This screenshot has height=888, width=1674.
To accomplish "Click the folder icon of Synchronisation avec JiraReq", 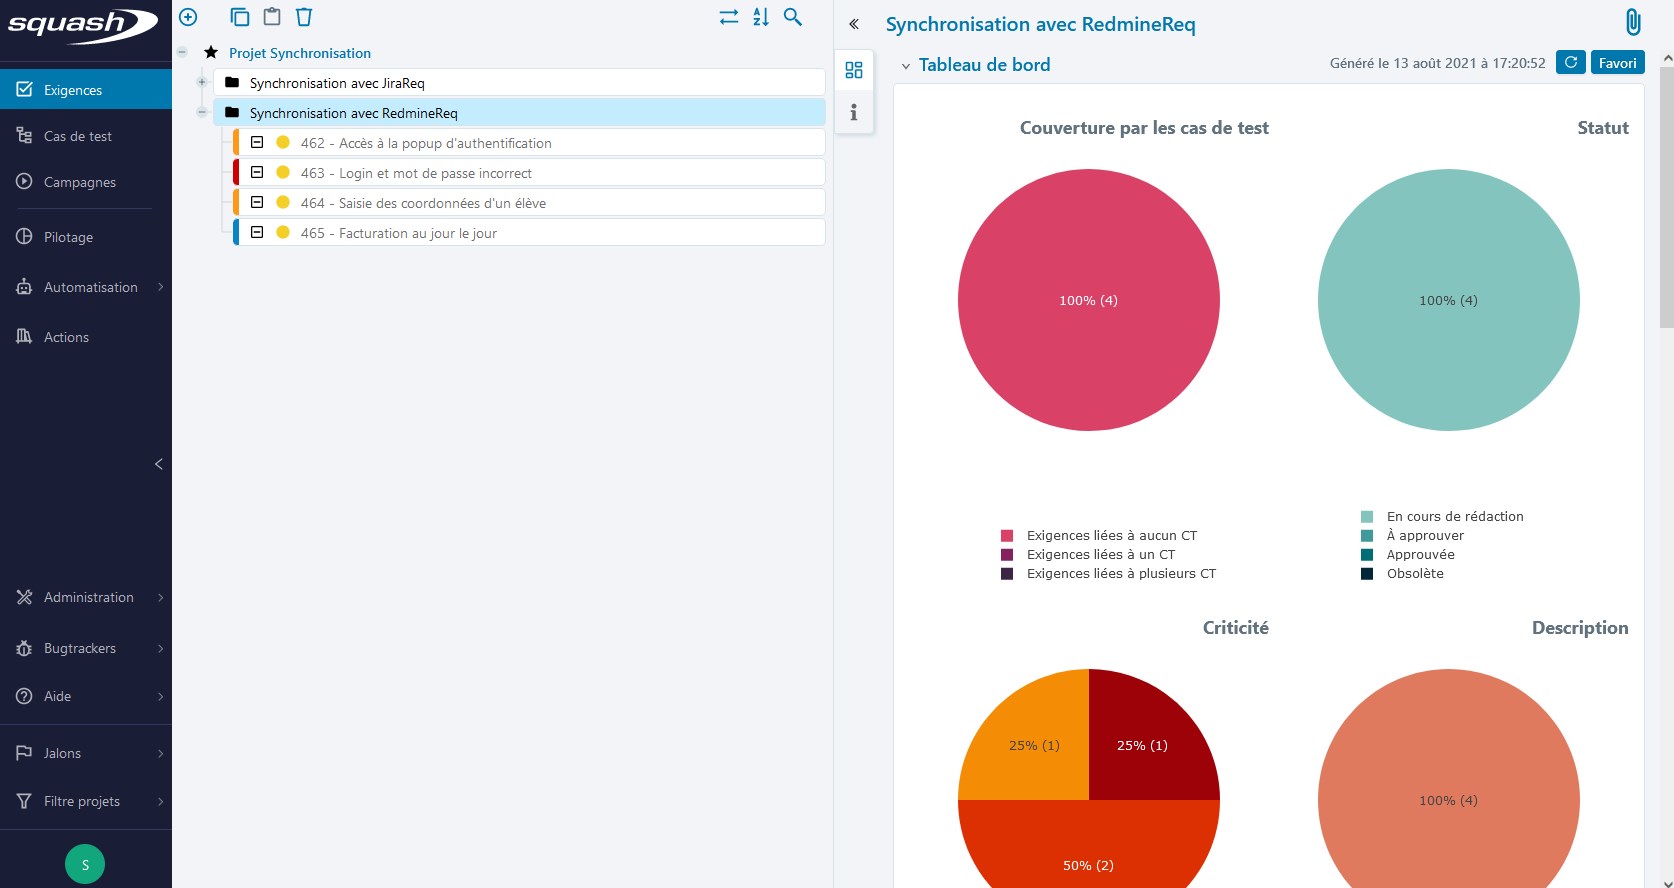I will pos(232,82).
